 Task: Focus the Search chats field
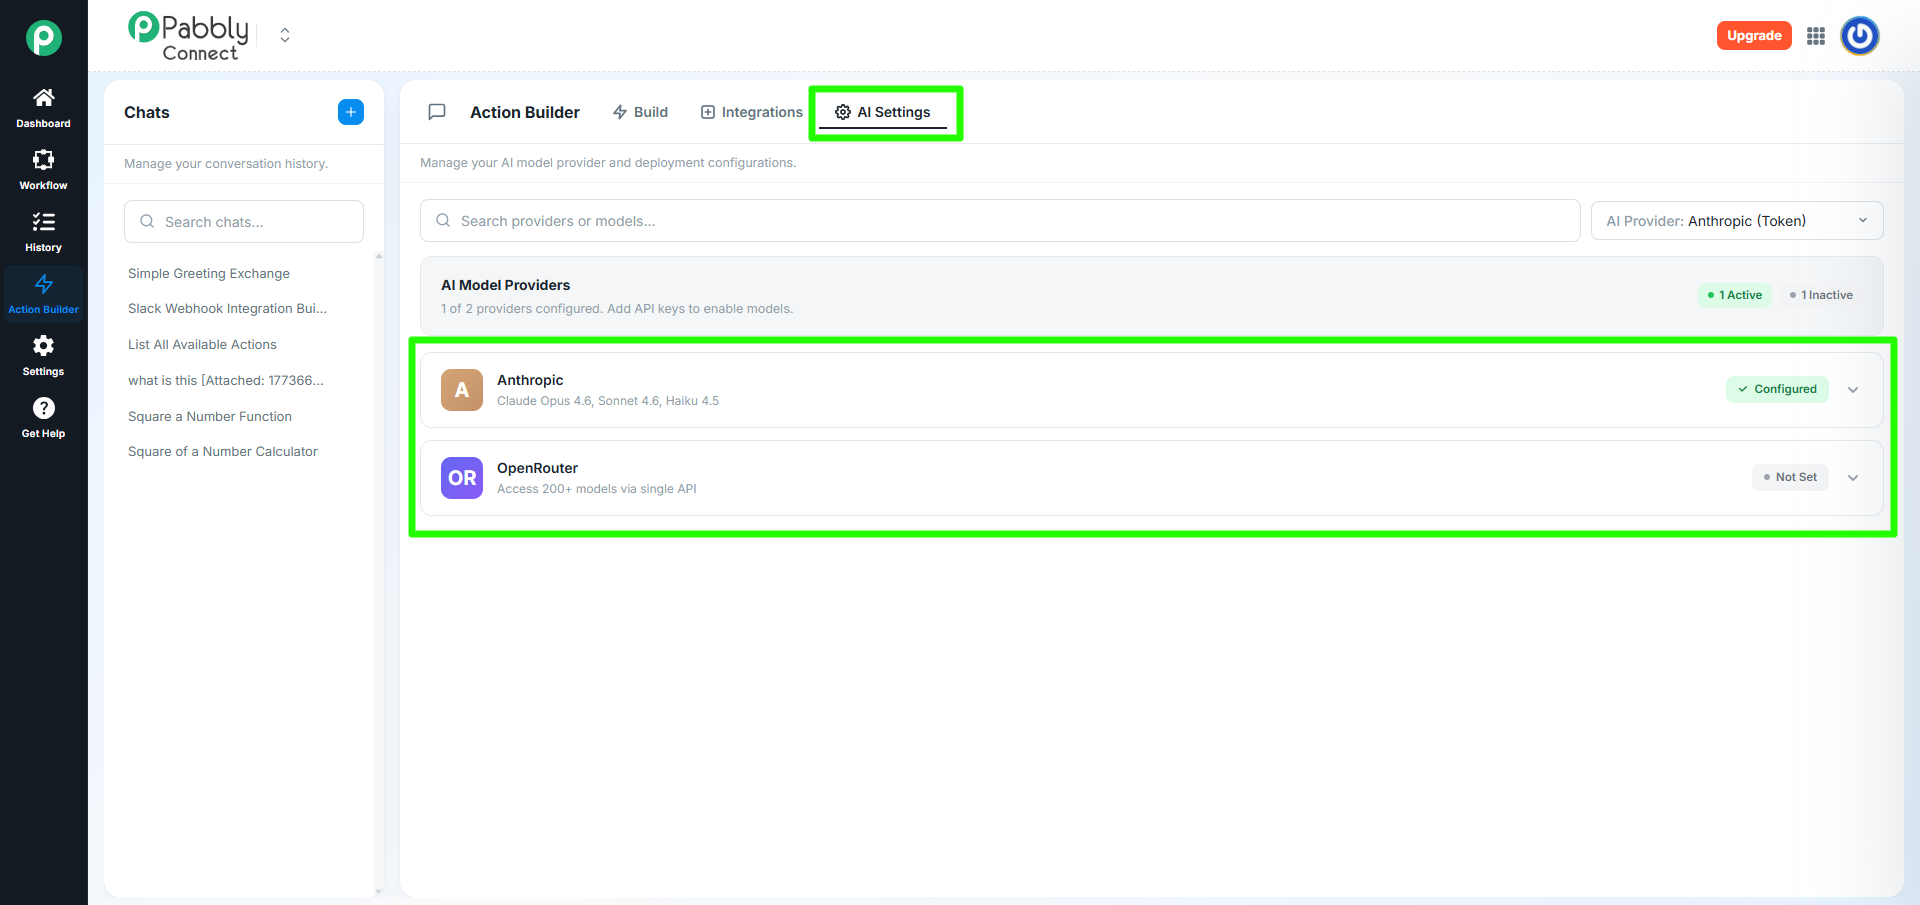[244, 221]
